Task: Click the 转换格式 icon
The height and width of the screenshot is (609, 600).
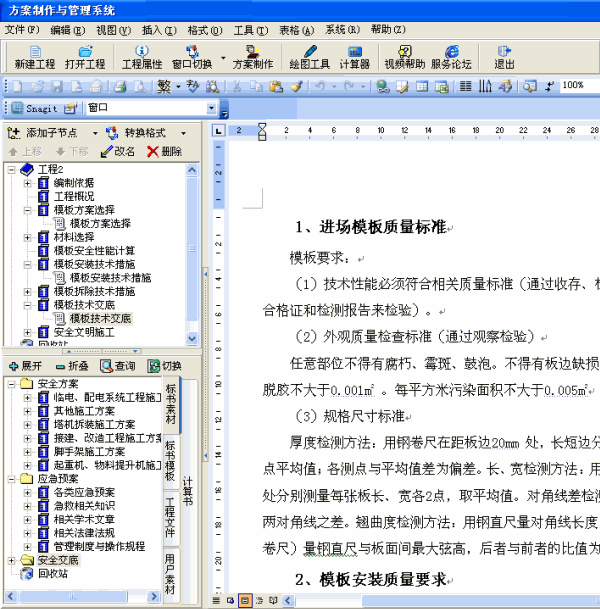Action: coord(112,133)
